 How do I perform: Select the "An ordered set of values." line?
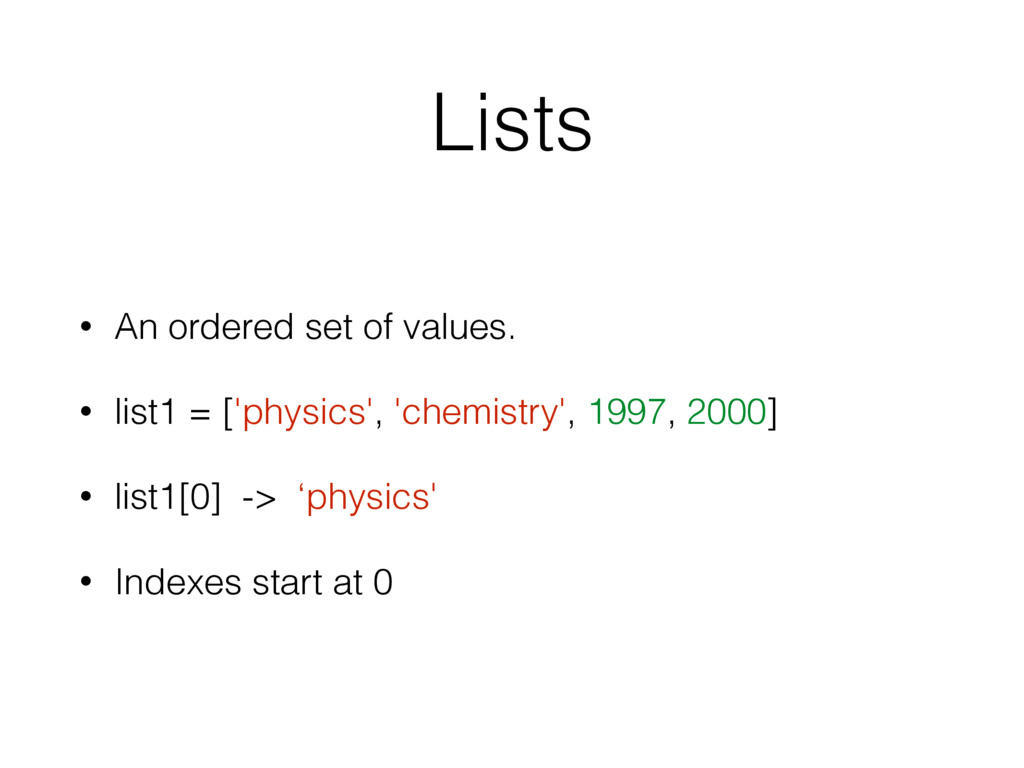[315, 326]
